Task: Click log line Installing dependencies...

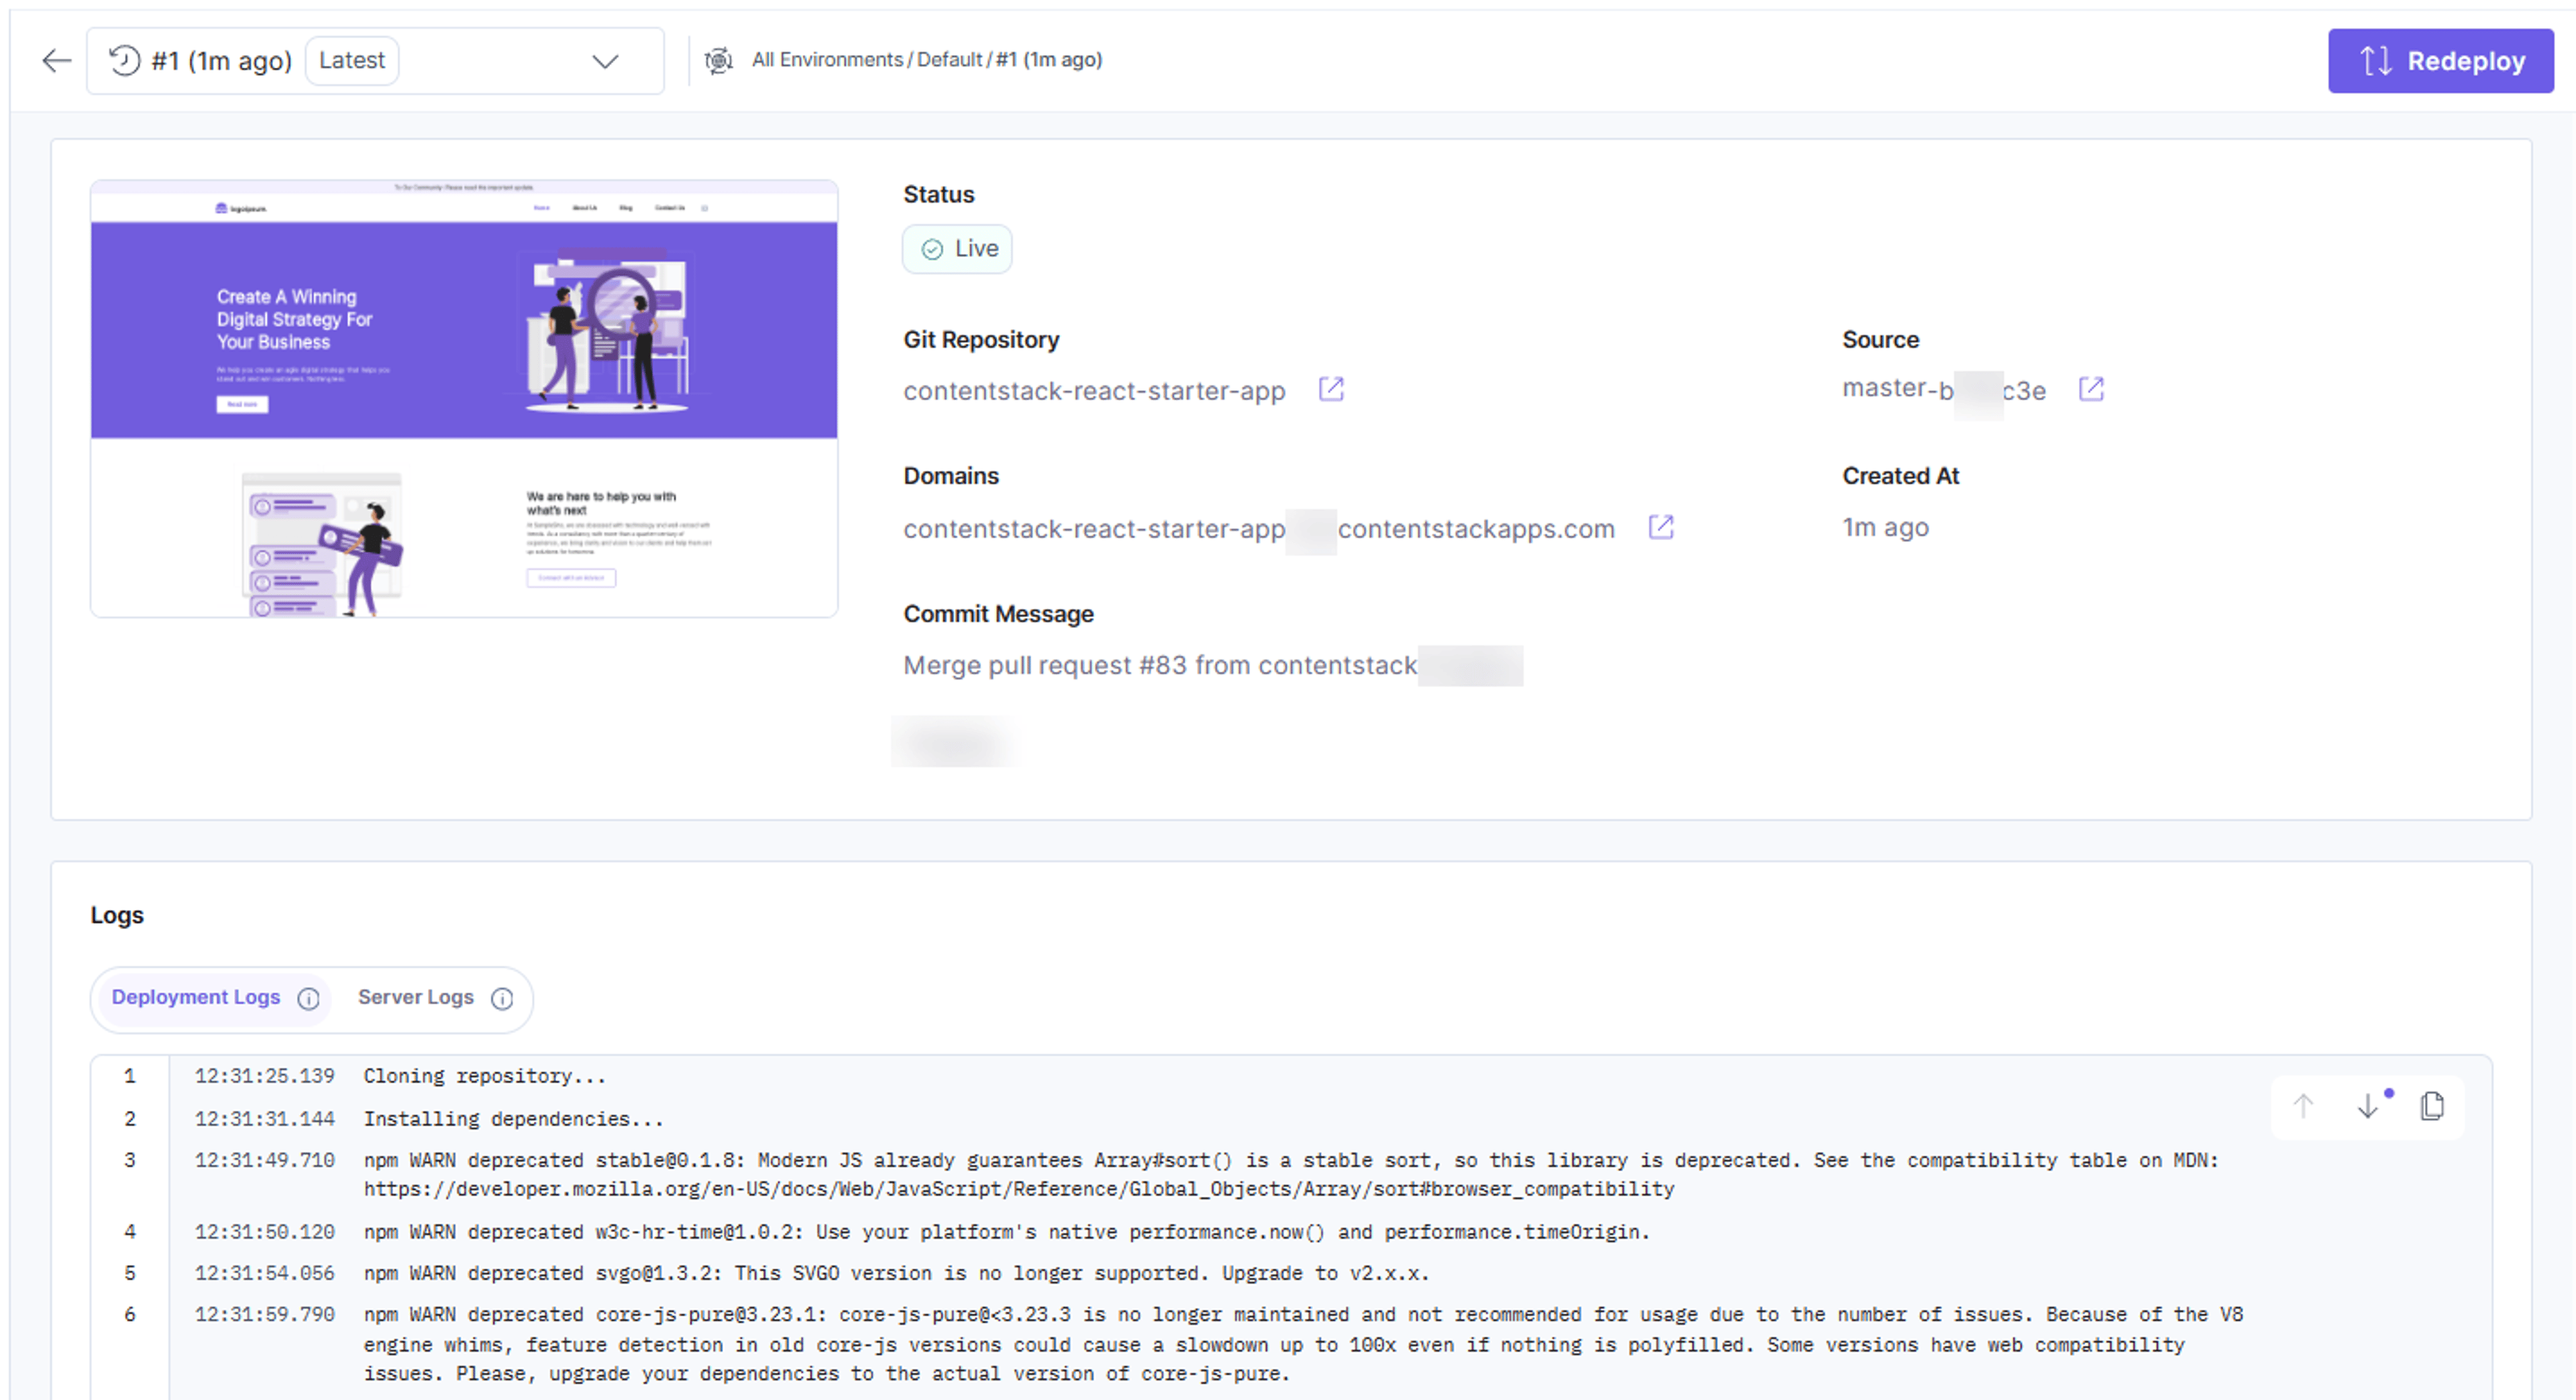Action: point(513,1120)
